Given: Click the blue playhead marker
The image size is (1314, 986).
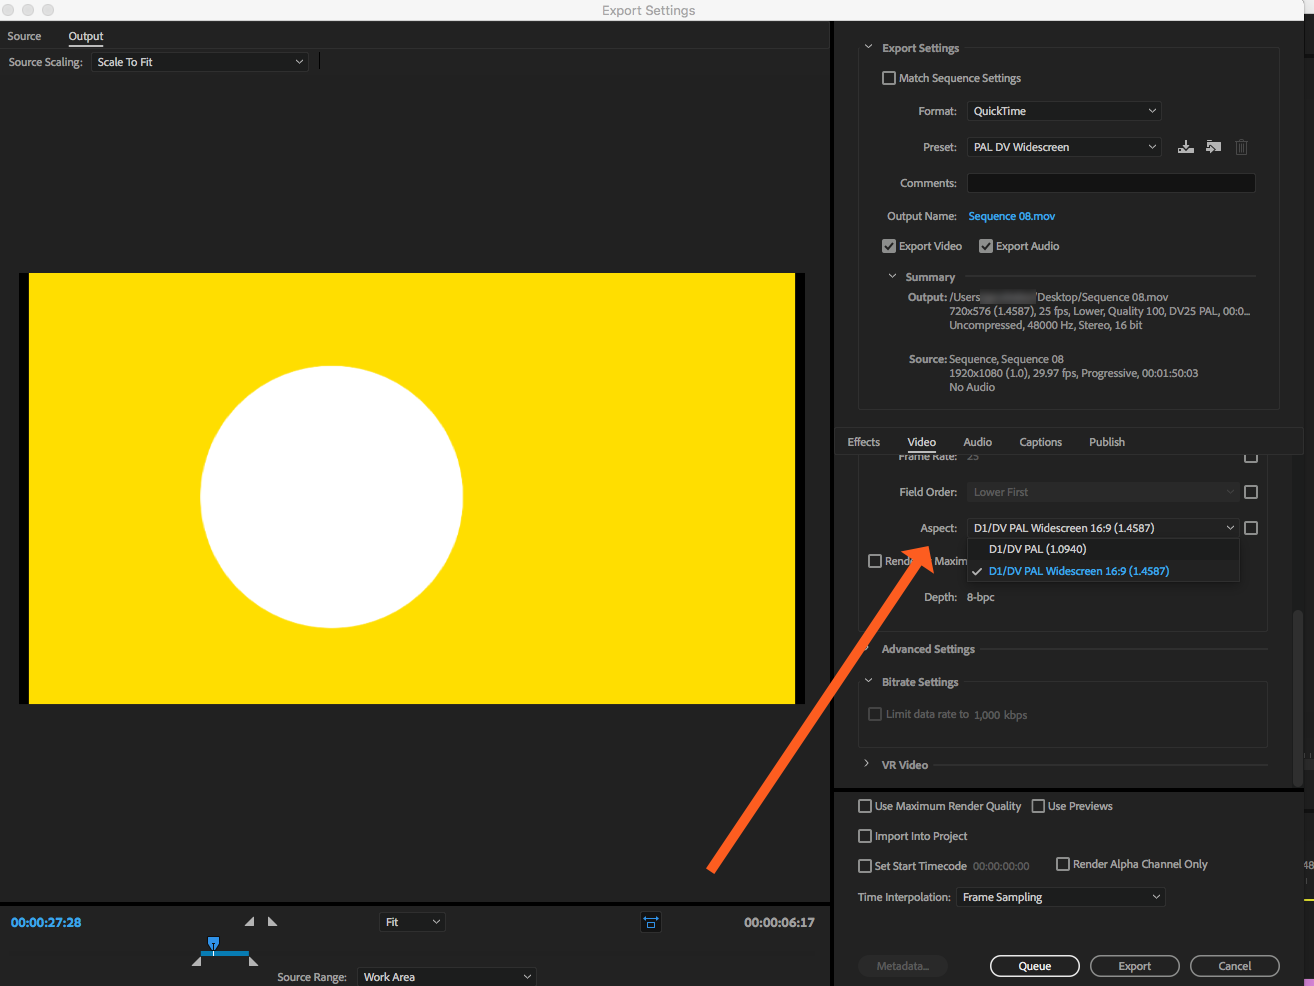Looking at the screenshot, I should 213,943.
